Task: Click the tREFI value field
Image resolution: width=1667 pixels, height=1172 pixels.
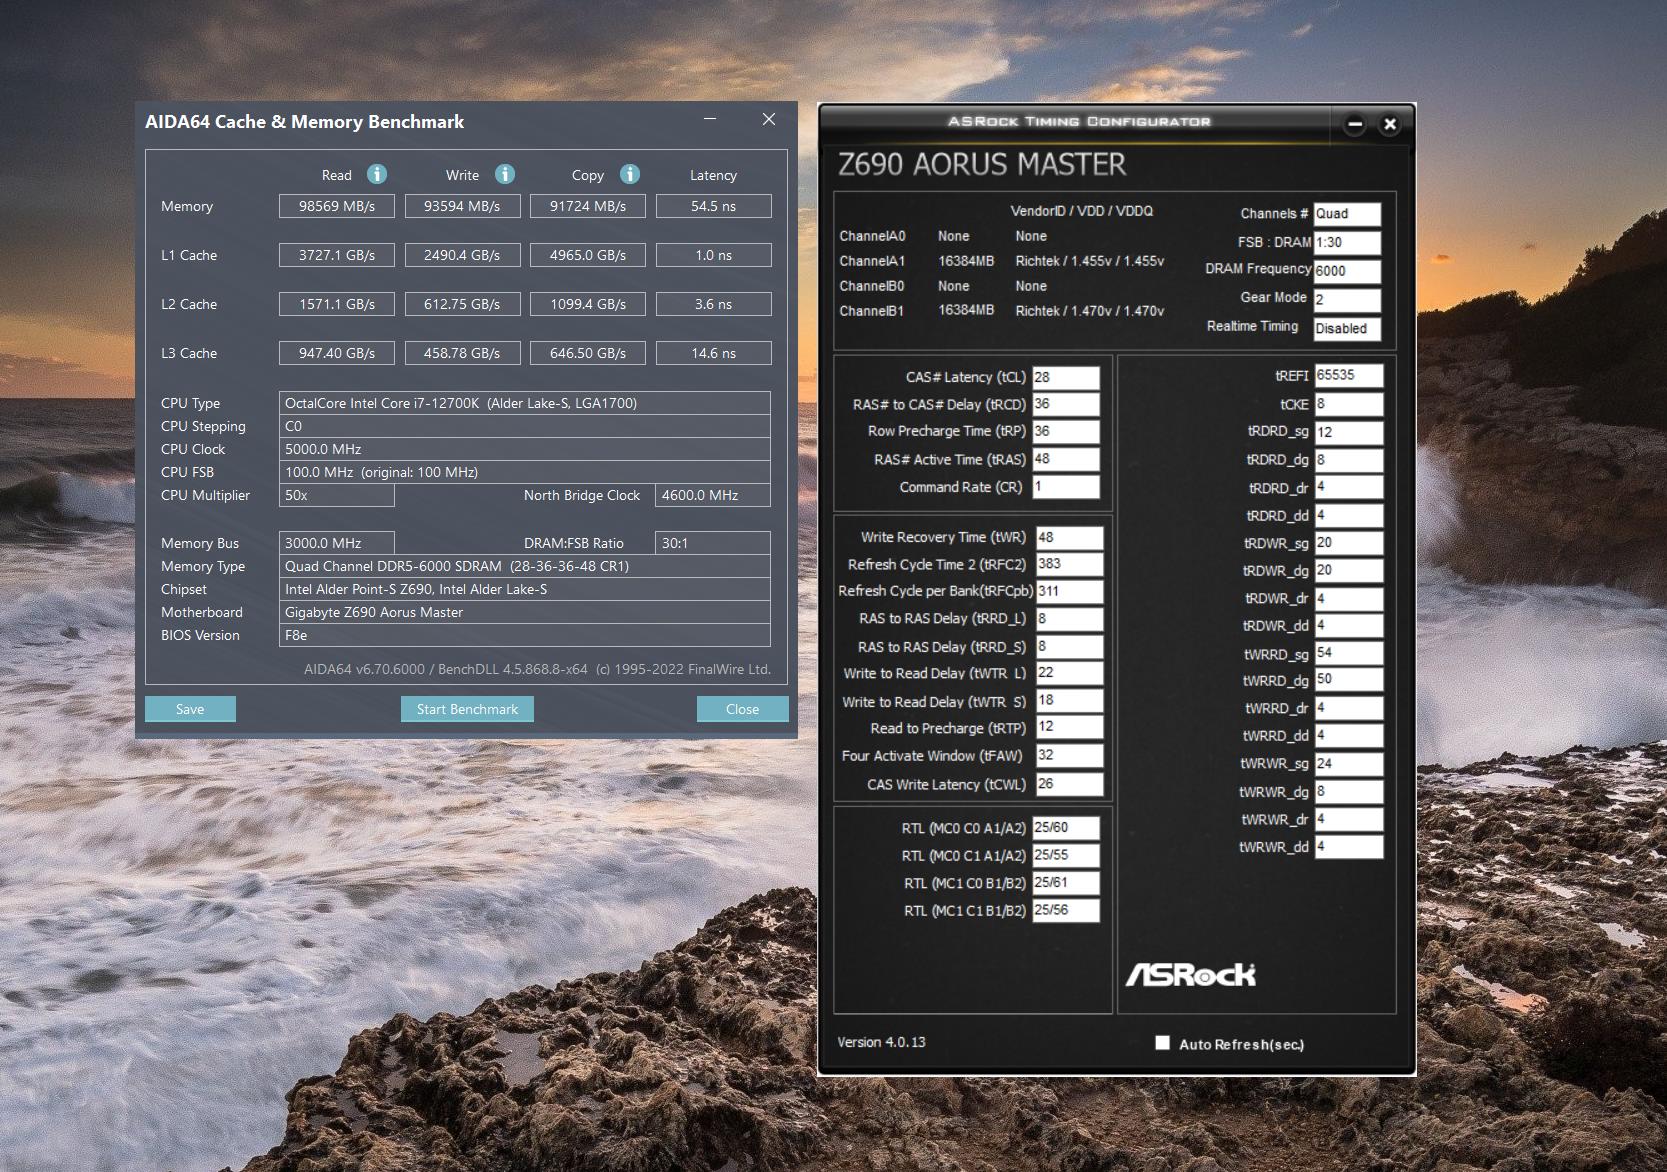Action: pyautogui.click(x=1348, y=376)
